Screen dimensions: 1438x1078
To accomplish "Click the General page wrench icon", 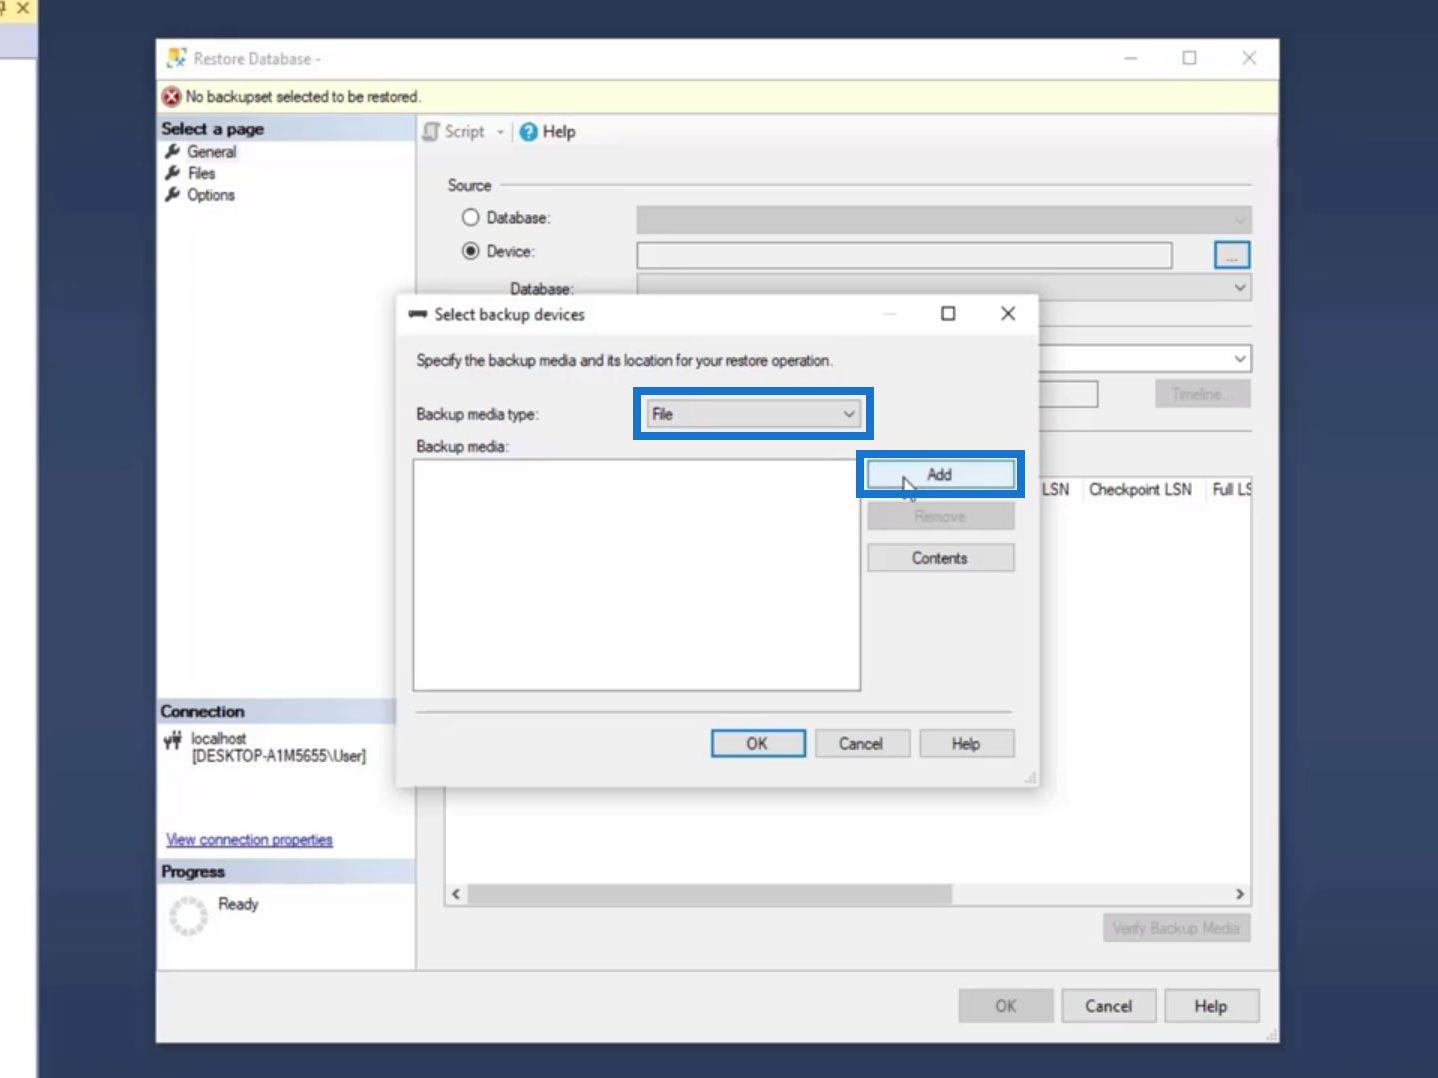I will [173, 151].
